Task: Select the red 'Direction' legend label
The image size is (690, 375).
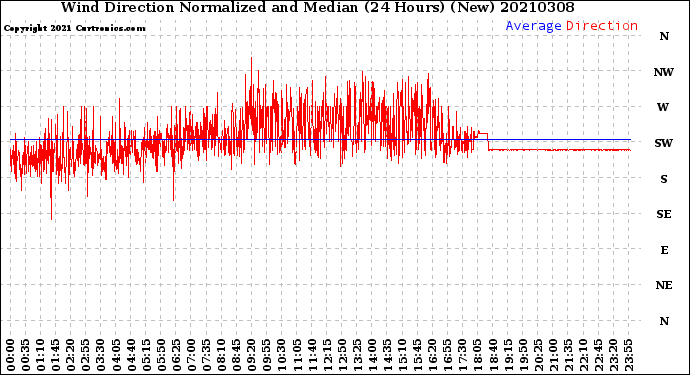Action: 602,26
